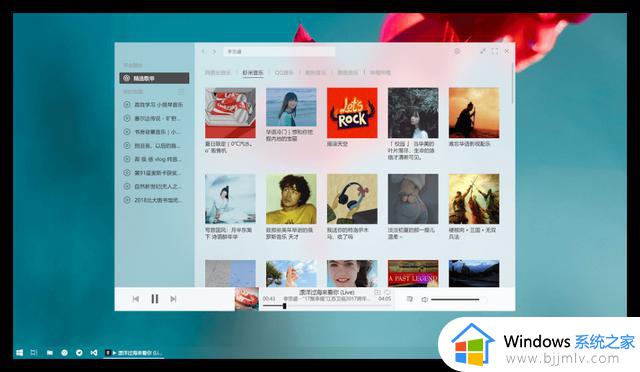Open the three swordsmen painting cover
The image size is (640, 372).
[x=474, y=199]
